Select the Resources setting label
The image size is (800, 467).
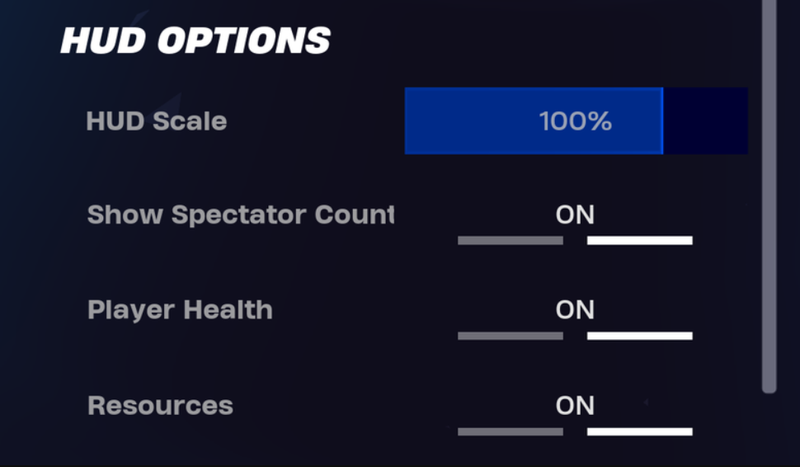160,405
